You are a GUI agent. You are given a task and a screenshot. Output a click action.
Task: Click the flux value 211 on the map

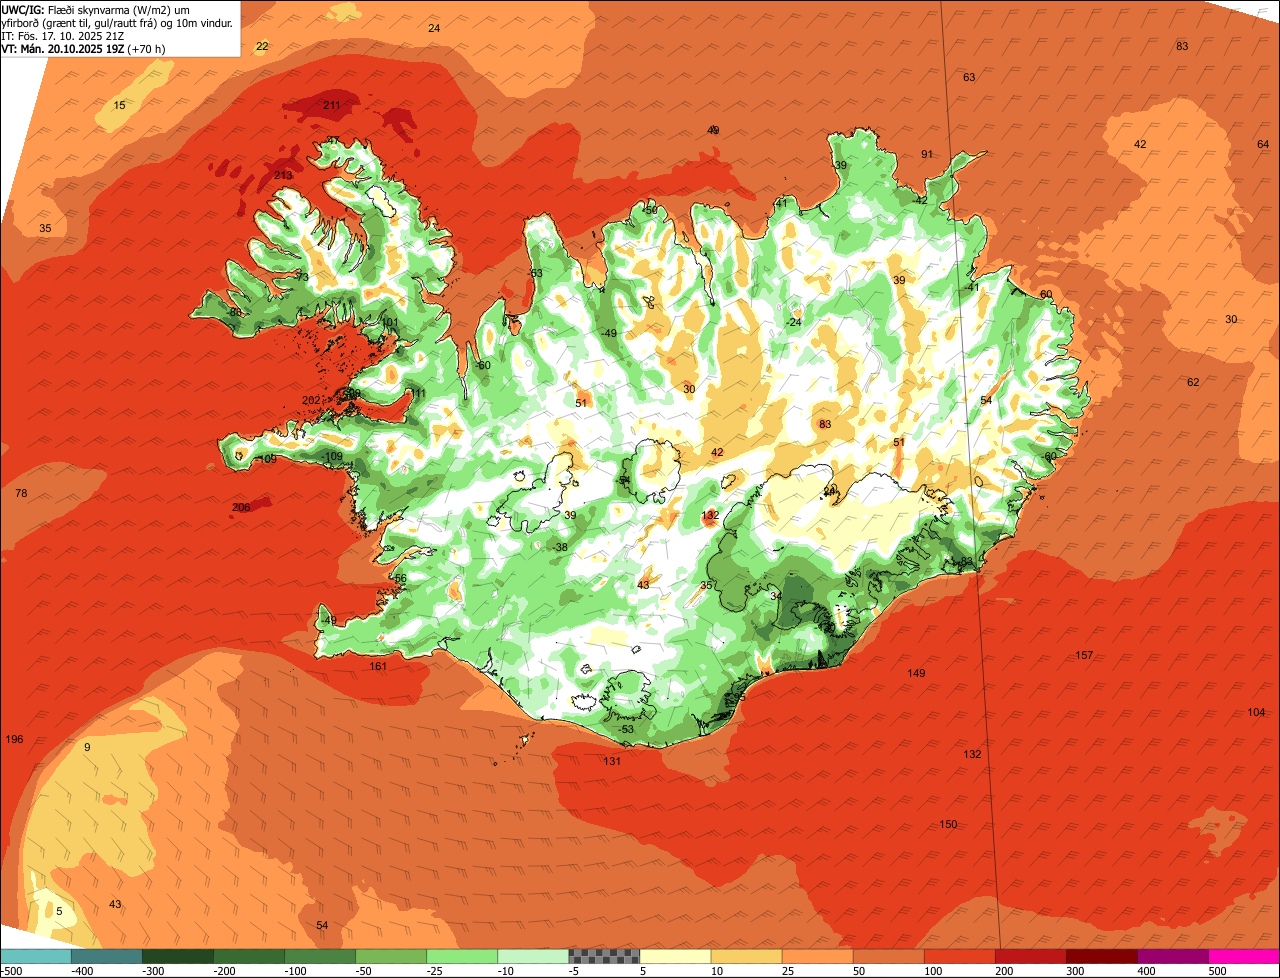pos(332,105)
